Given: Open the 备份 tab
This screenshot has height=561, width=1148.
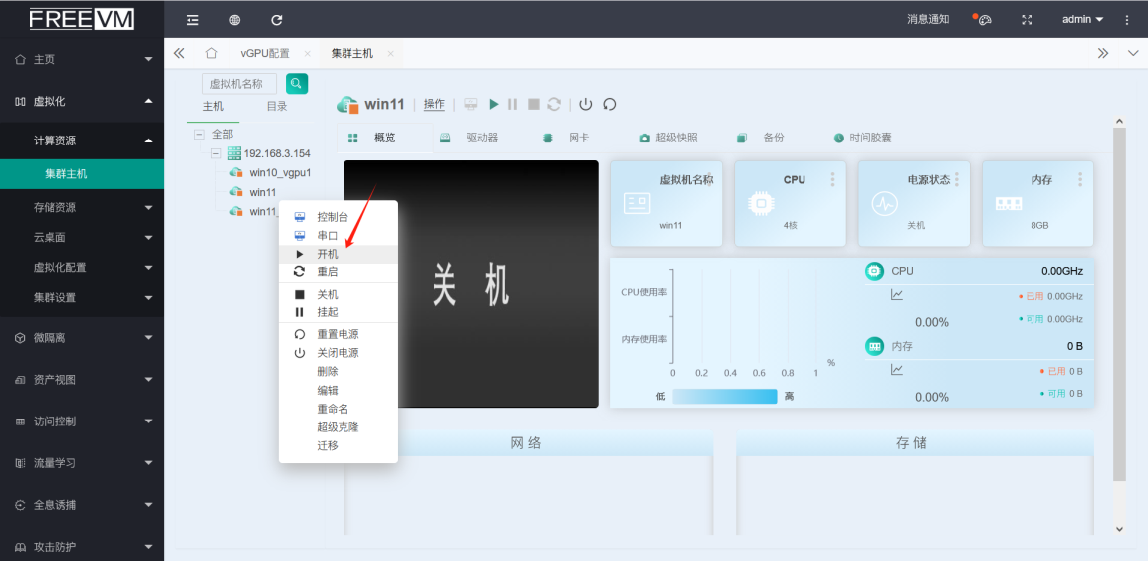Looking at the screenshot, I should 774,138.
